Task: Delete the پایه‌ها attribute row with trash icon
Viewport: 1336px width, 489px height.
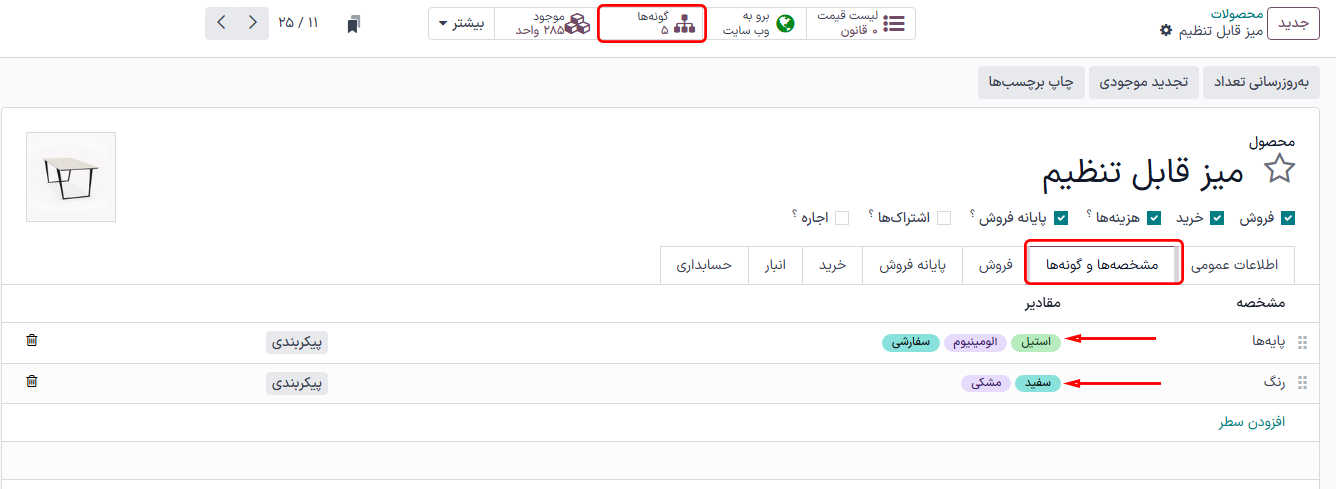Action: point(32,341)
